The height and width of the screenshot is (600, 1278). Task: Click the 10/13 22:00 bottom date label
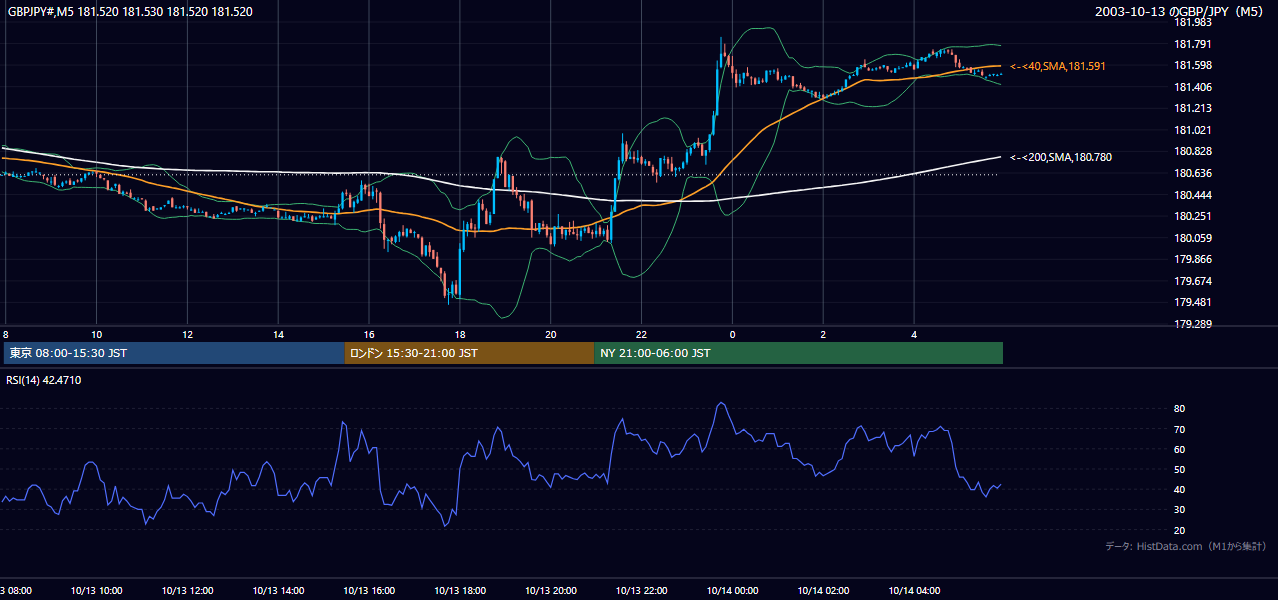click(x=641, y=590)
